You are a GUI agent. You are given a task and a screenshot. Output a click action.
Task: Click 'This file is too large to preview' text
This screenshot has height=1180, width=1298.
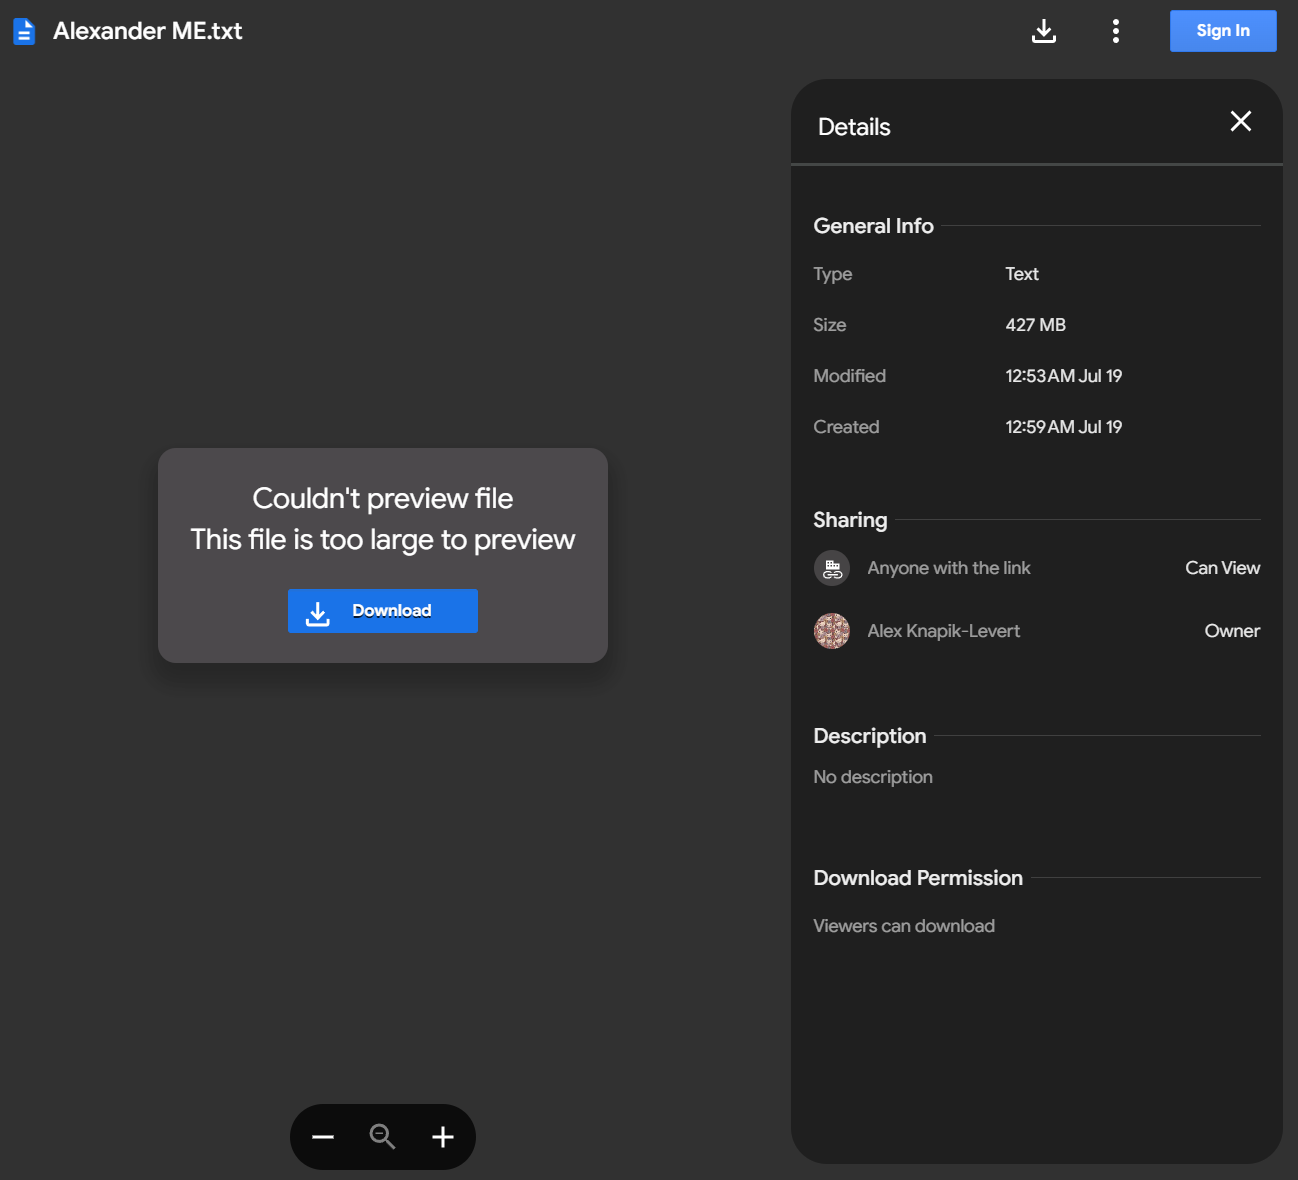pos(383,539)
